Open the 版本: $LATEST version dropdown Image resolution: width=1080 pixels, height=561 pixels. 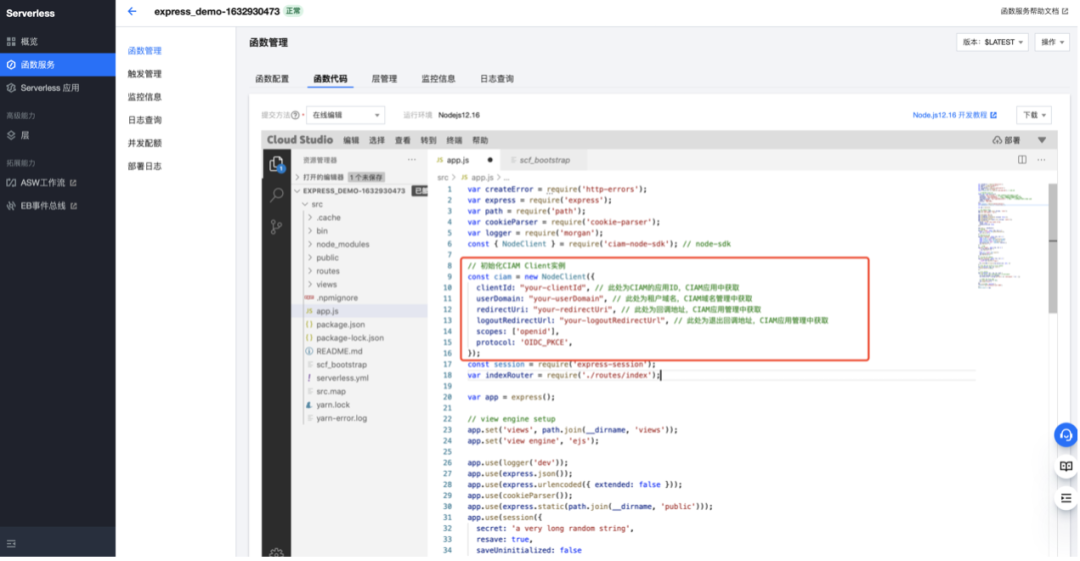pyautogui.click(x=991, y=42)
